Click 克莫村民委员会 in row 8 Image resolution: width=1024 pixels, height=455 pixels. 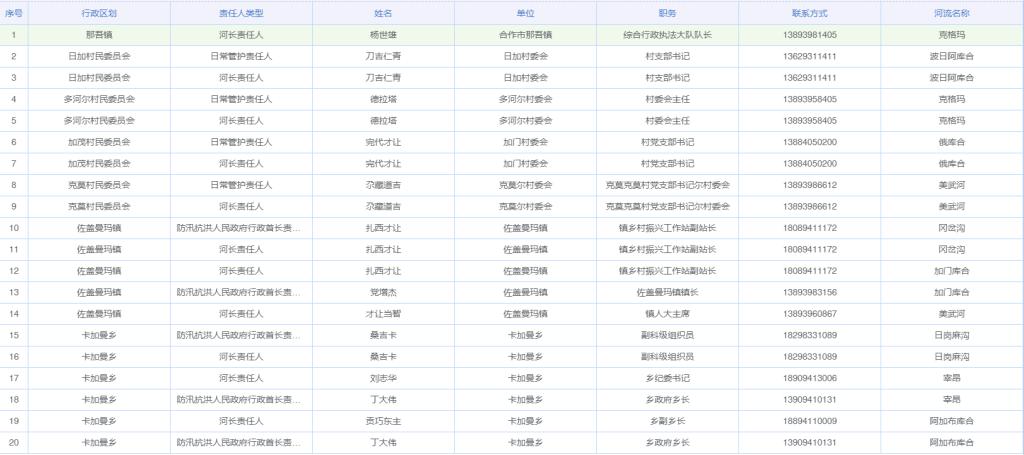click(99, 185)
